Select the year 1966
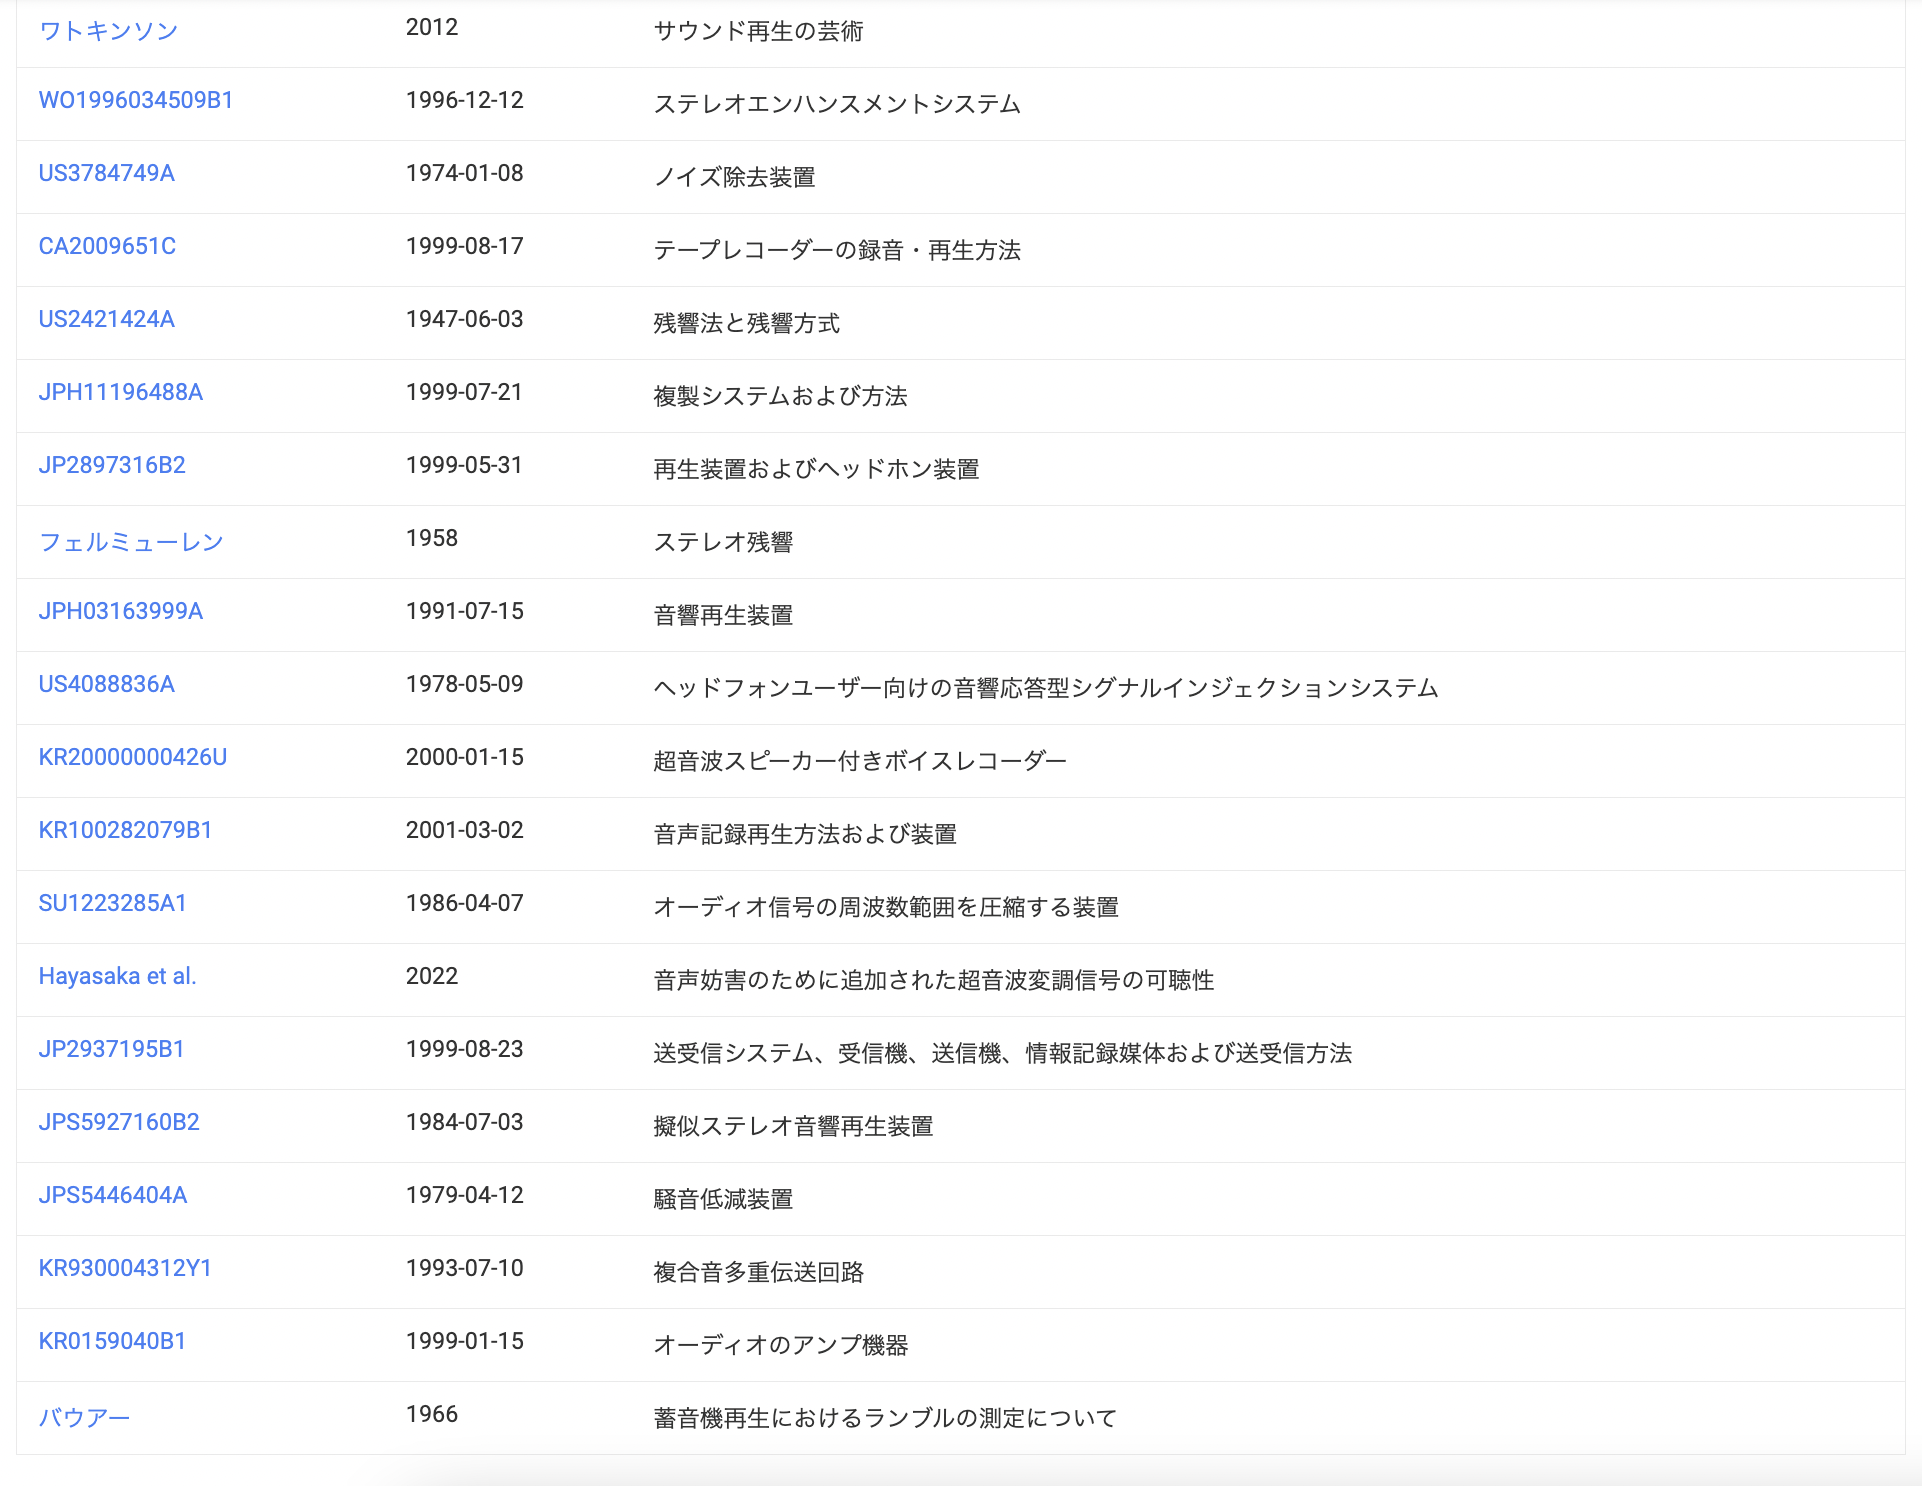Viewport: 1922px width, 1486px height. tap(432, 1414)
